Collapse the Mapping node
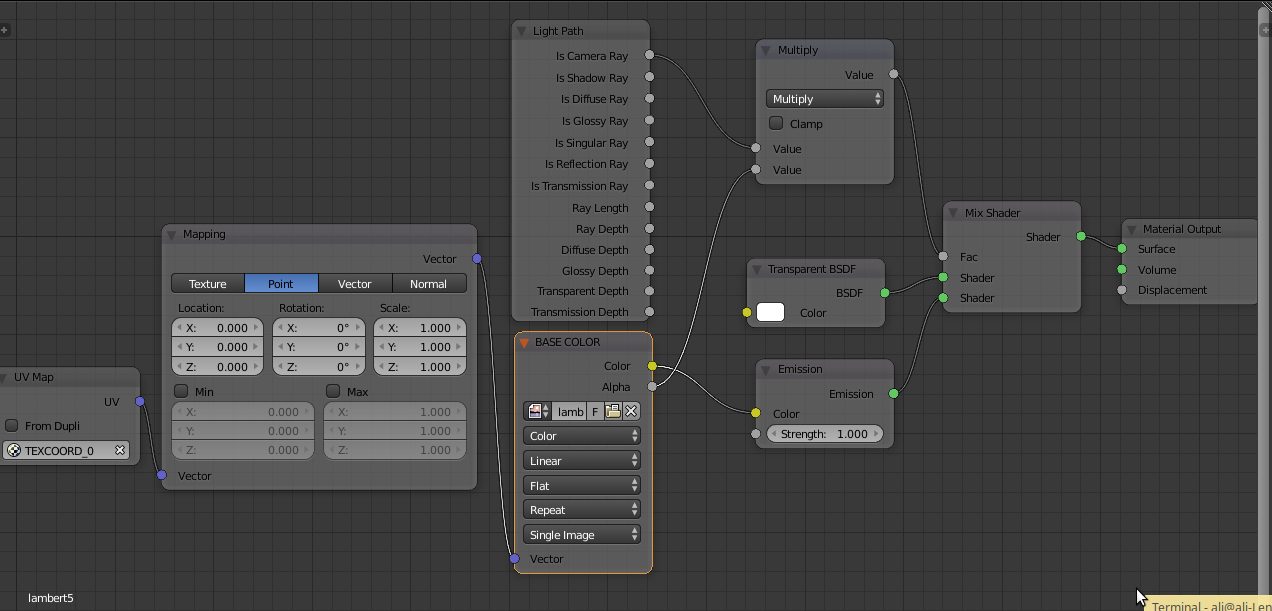The height and width of the screenshot is (611, 1272). click(172, 234)
